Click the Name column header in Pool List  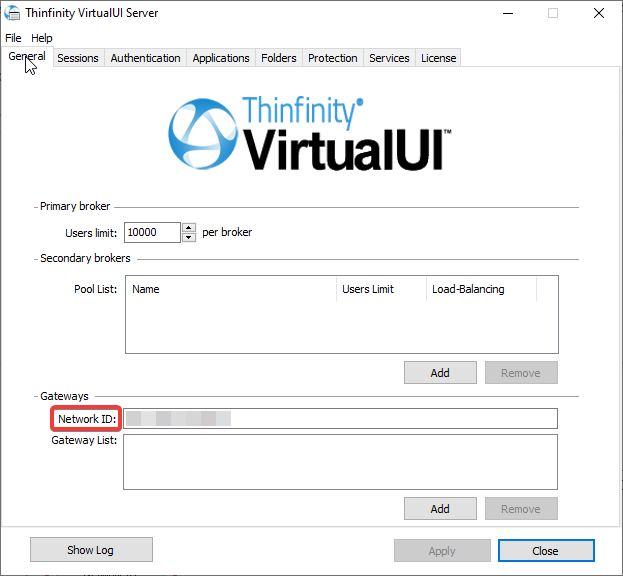click(231, 289)
